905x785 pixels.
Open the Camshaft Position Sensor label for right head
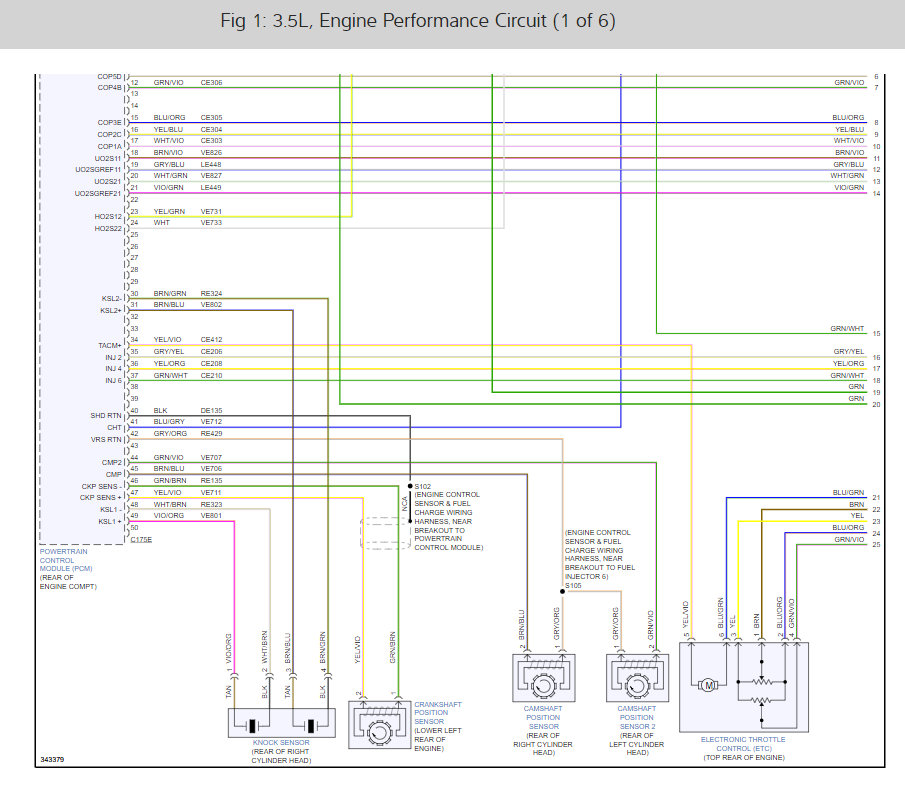pyautogui.click(x=543, y=717)
